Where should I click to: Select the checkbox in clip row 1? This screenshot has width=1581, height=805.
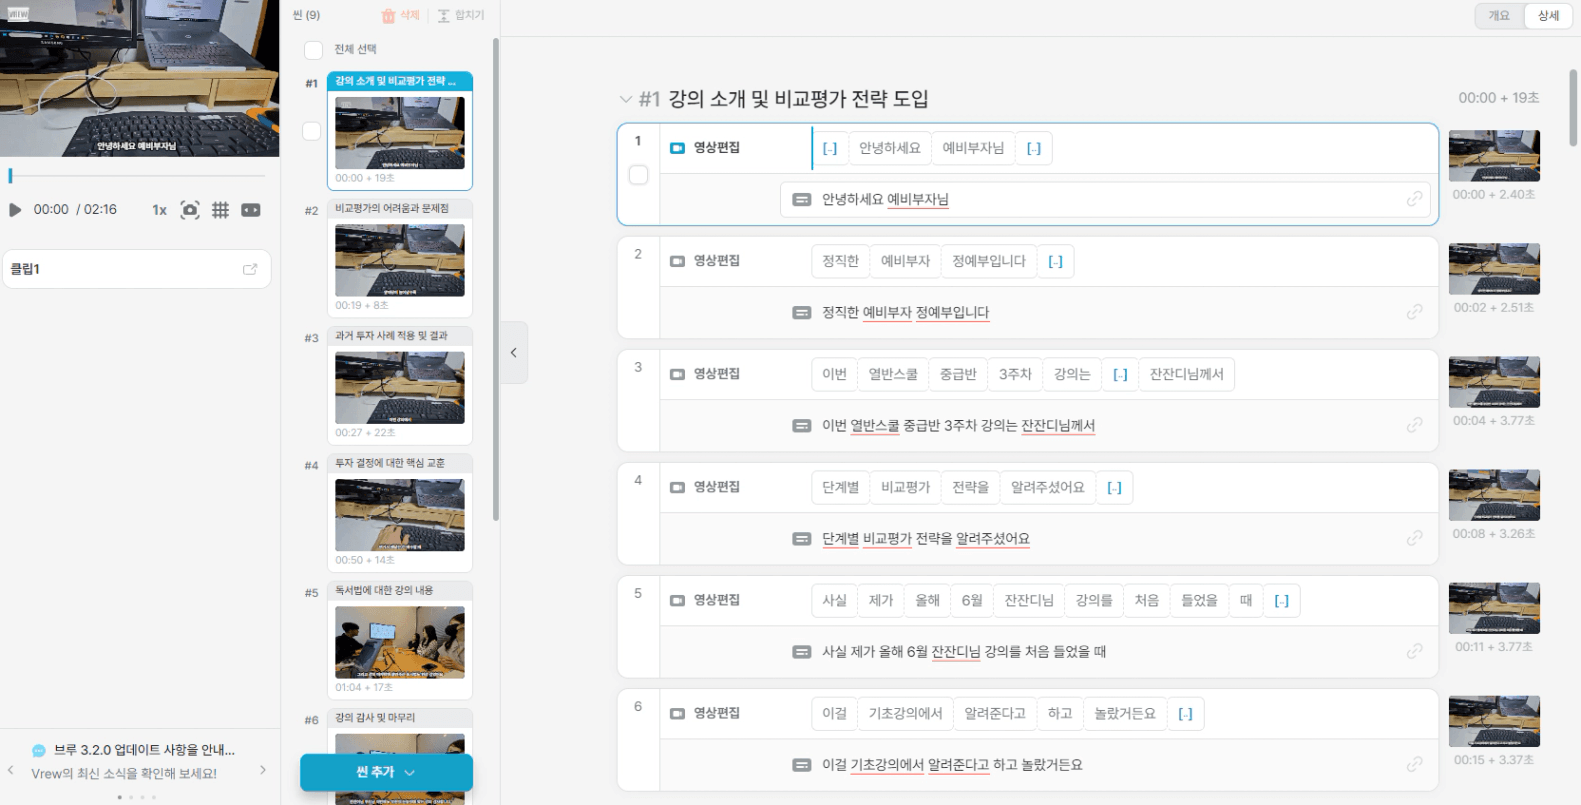(x=638, y=175)
